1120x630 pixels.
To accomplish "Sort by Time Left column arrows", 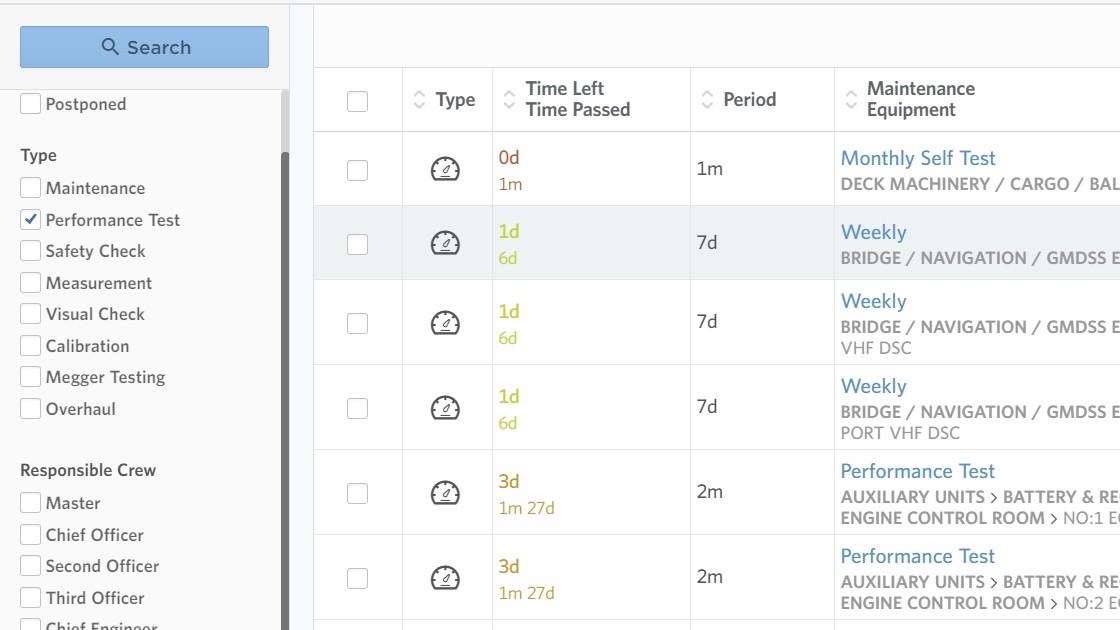I will coord(510,100).
